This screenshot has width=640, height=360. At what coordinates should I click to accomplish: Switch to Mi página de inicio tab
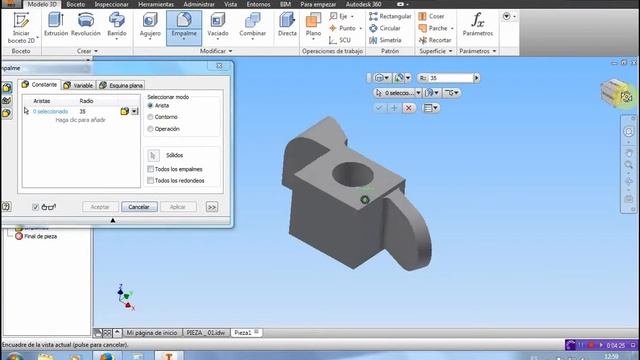tap(152, 333)
